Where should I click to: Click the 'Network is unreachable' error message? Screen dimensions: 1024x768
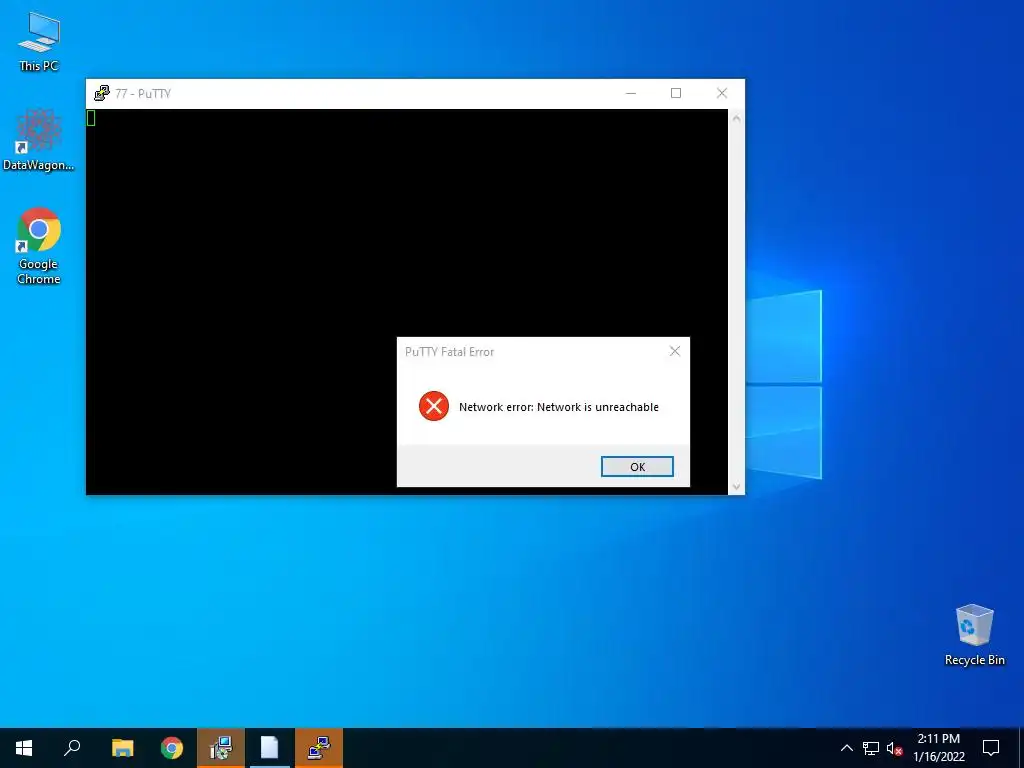click(x=558, y=407)
